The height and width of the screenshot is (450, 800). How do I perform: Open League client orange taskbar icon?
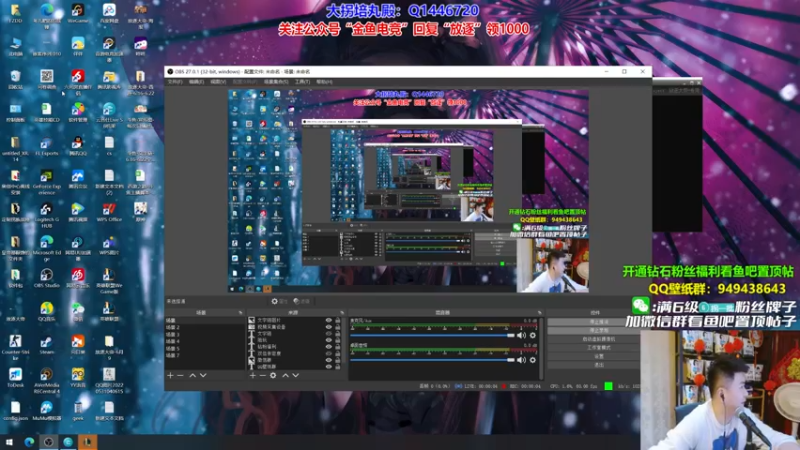(x=87, y=442)
